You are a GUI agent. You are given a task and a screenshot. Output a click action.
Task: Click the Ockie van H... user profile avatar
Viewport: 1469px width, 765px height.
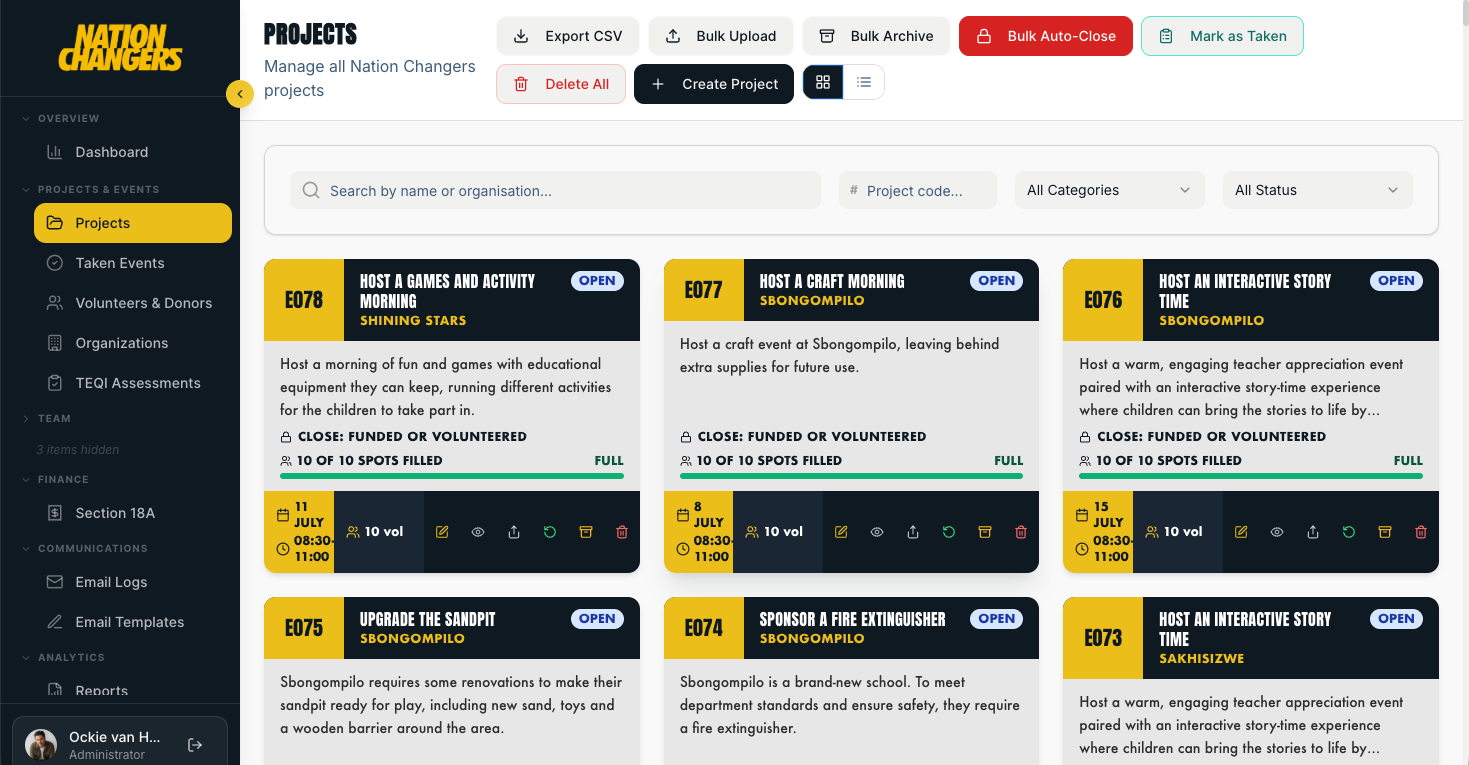tap(41, 745)
